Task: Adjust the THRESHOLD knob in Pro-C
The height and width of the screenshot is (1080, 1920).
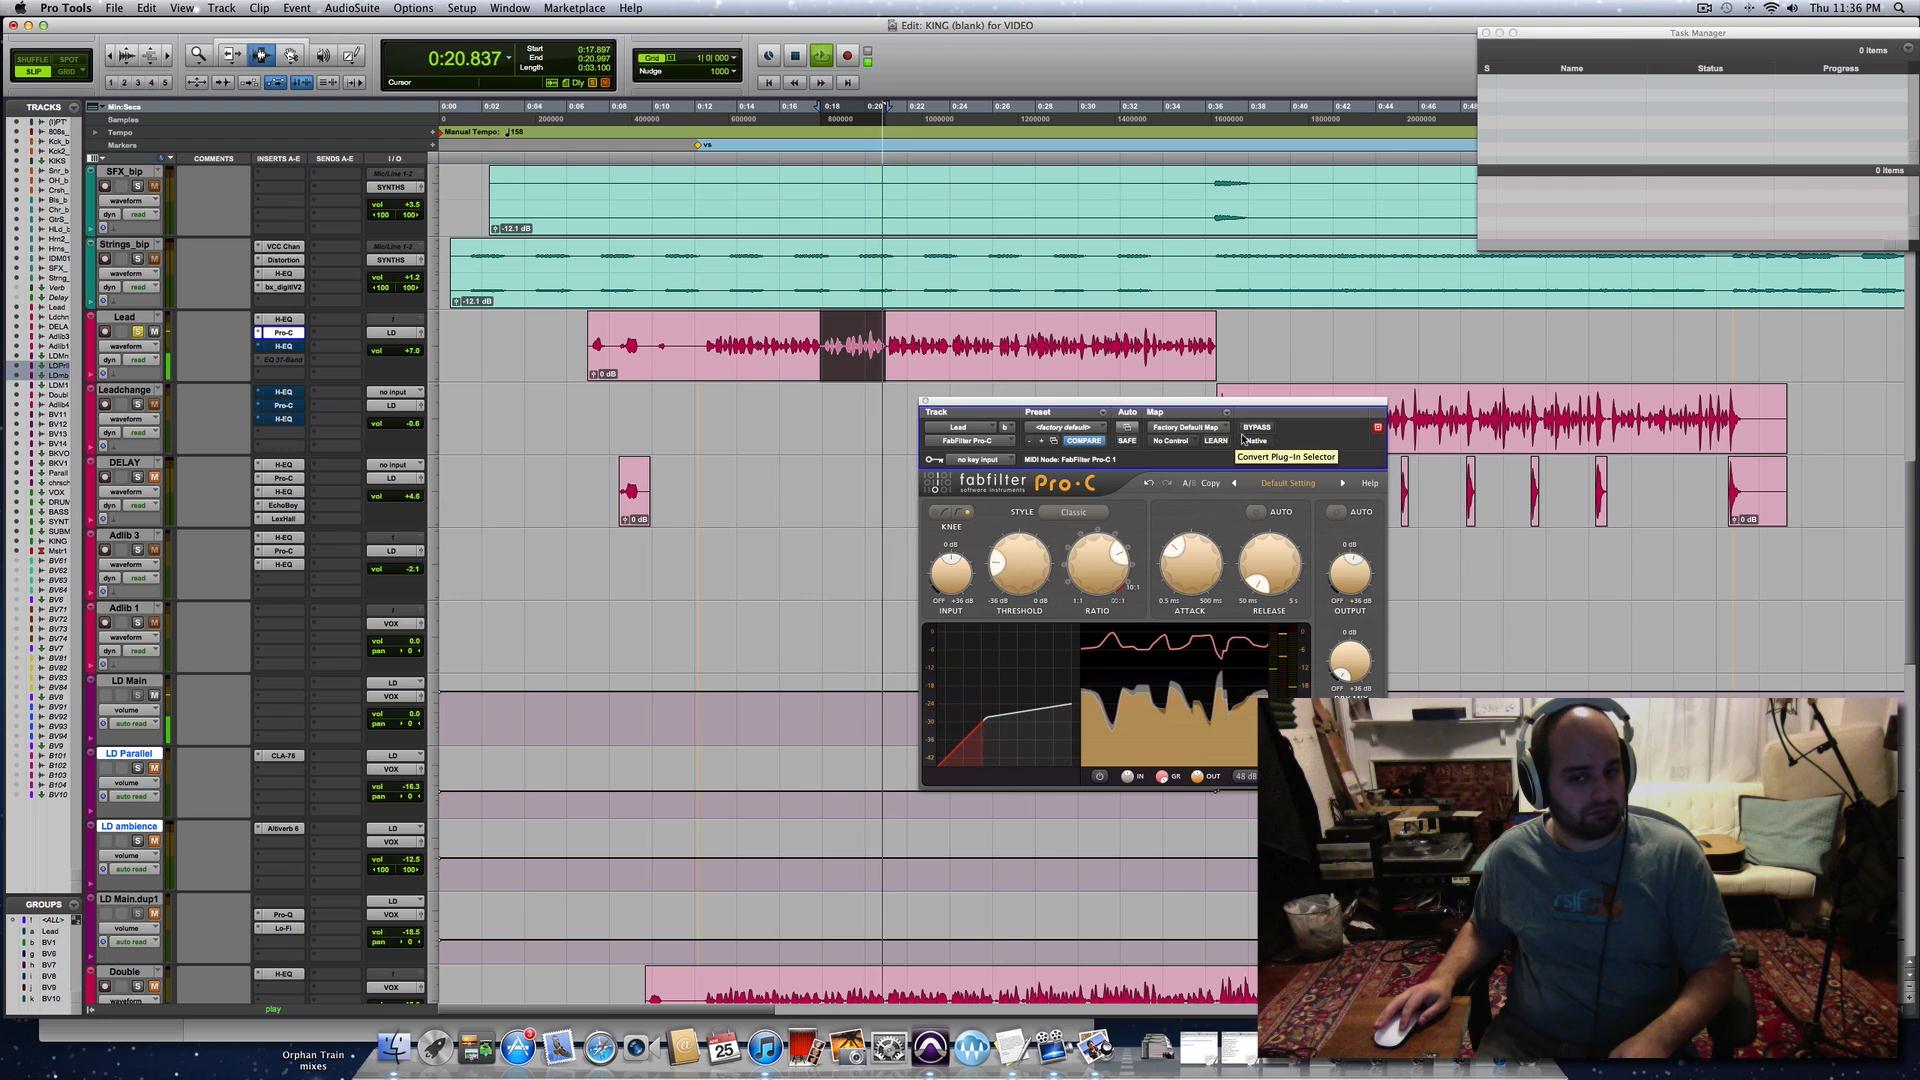Action: [x=1019, y=565]
